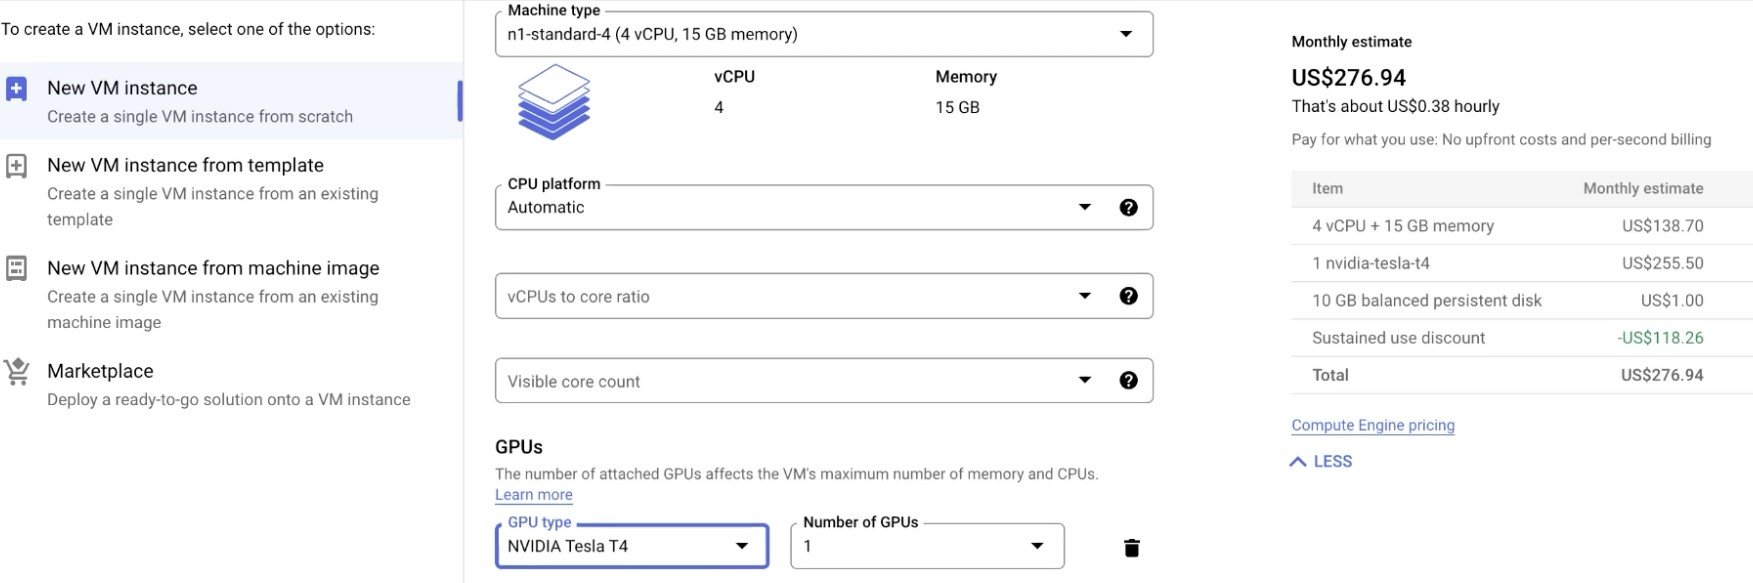Open help for vCPUs to core ratio

click(1128, 296)
